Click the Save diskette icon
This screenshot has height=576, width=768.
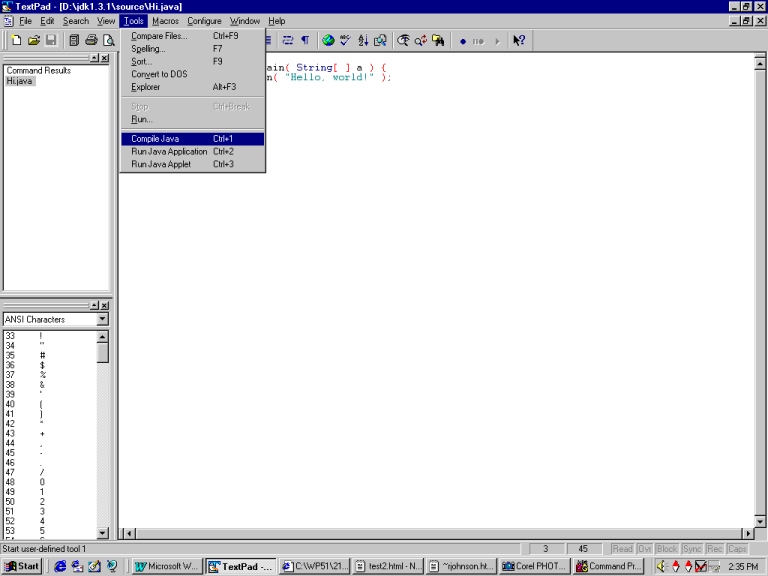[50, 41]
